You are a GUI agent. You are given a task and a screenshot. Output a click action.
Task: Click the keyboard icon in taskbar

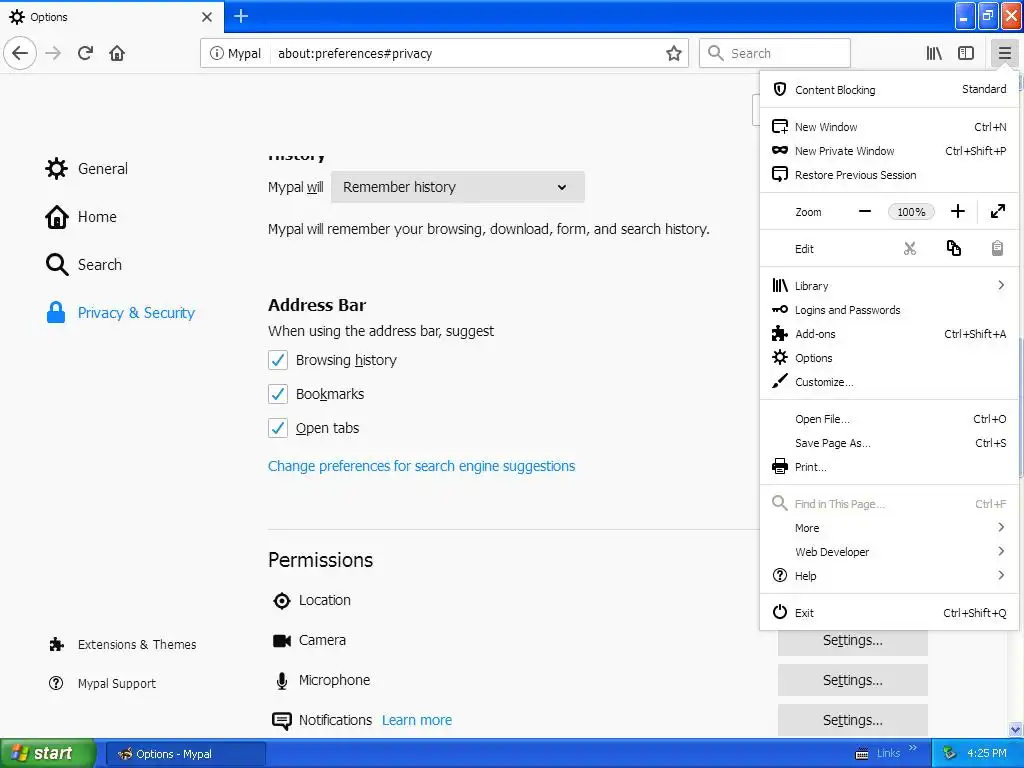861,754
